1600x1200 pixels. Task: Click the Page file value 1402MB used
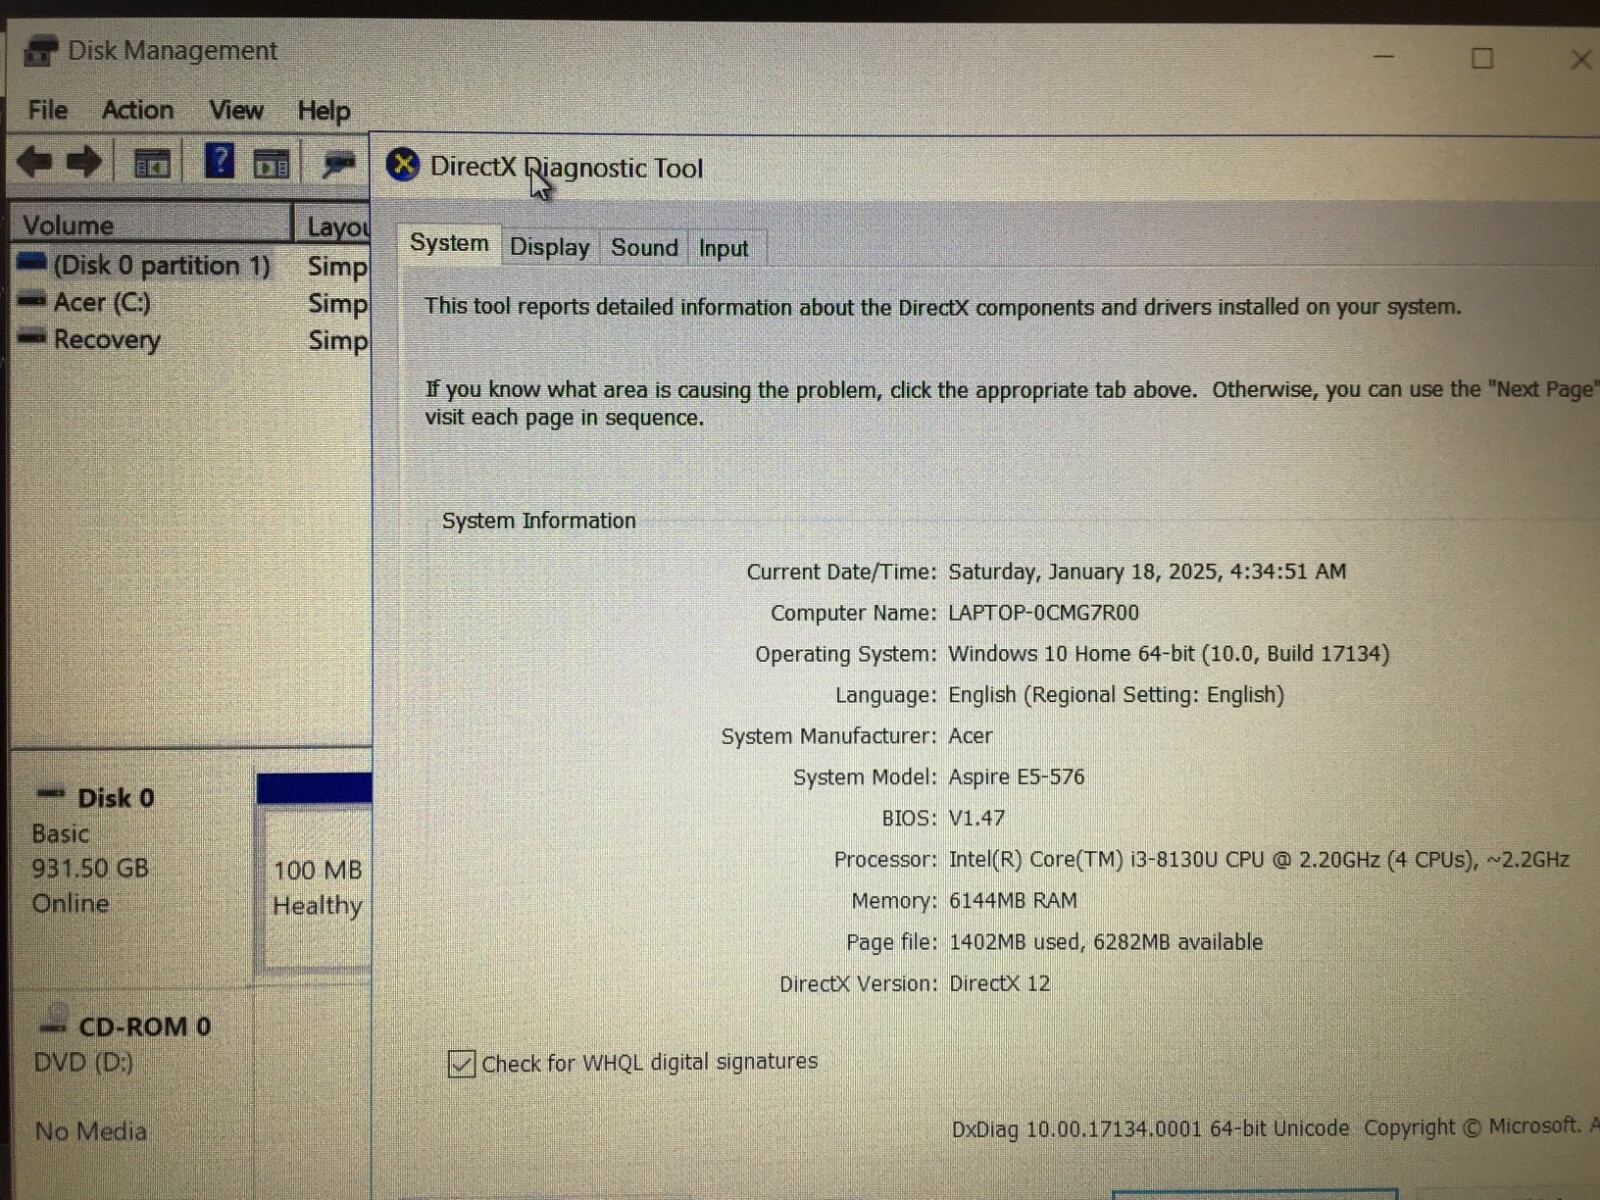(x=1105, y=941)
